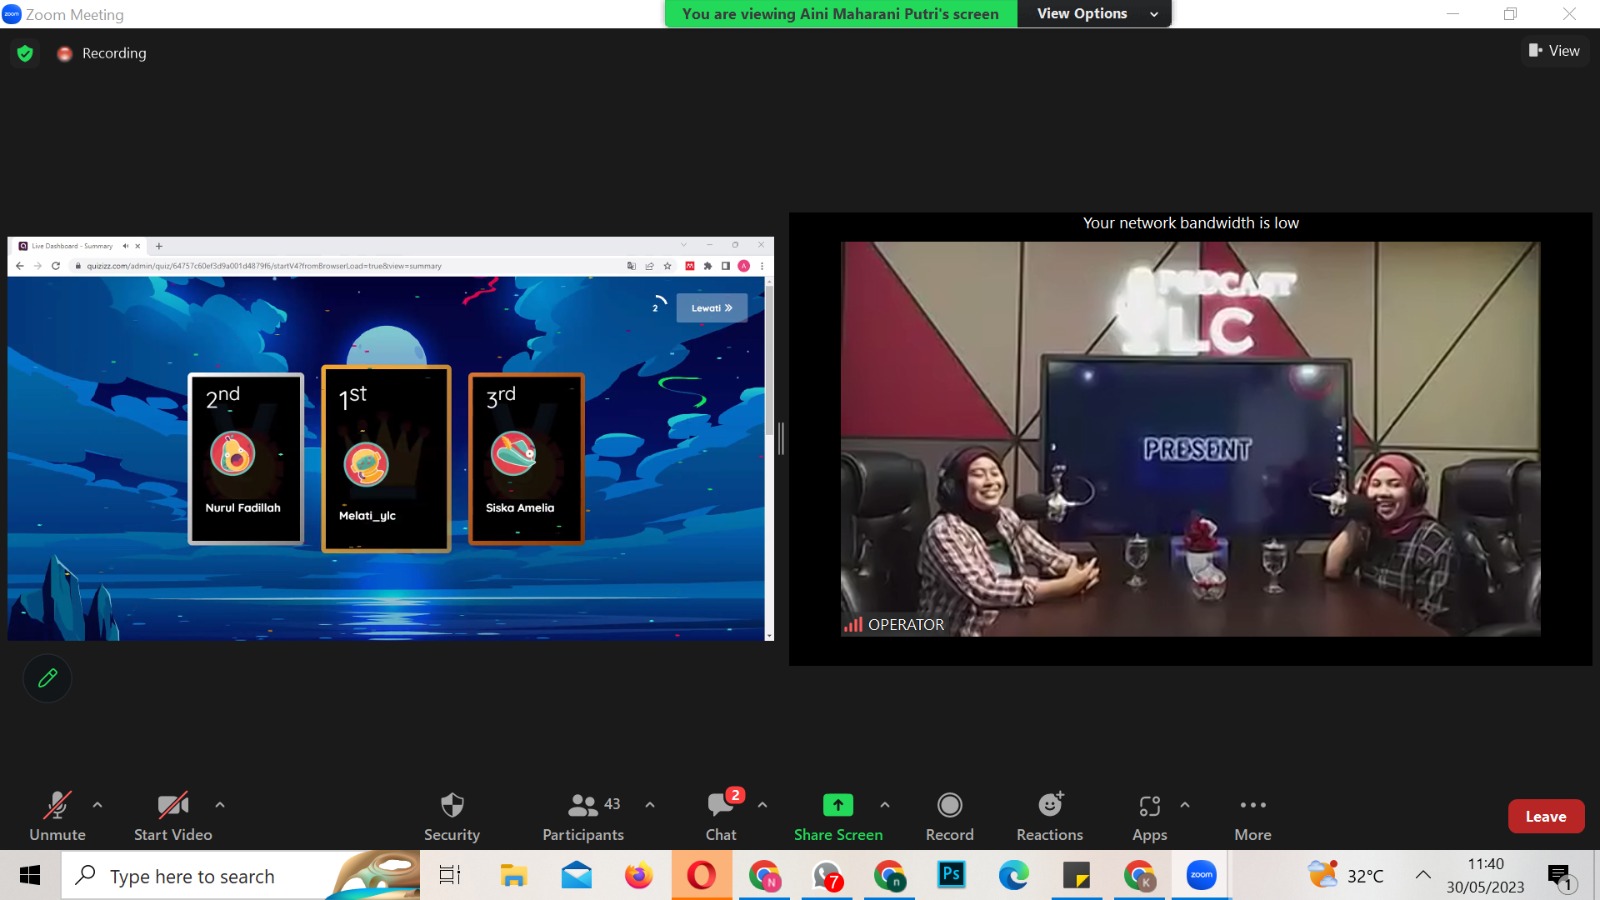Screen dimensions: 1600x900
Task: Expand audio options arrow next to Unmute
Action: pyautogui.click(x=97, y=804)
